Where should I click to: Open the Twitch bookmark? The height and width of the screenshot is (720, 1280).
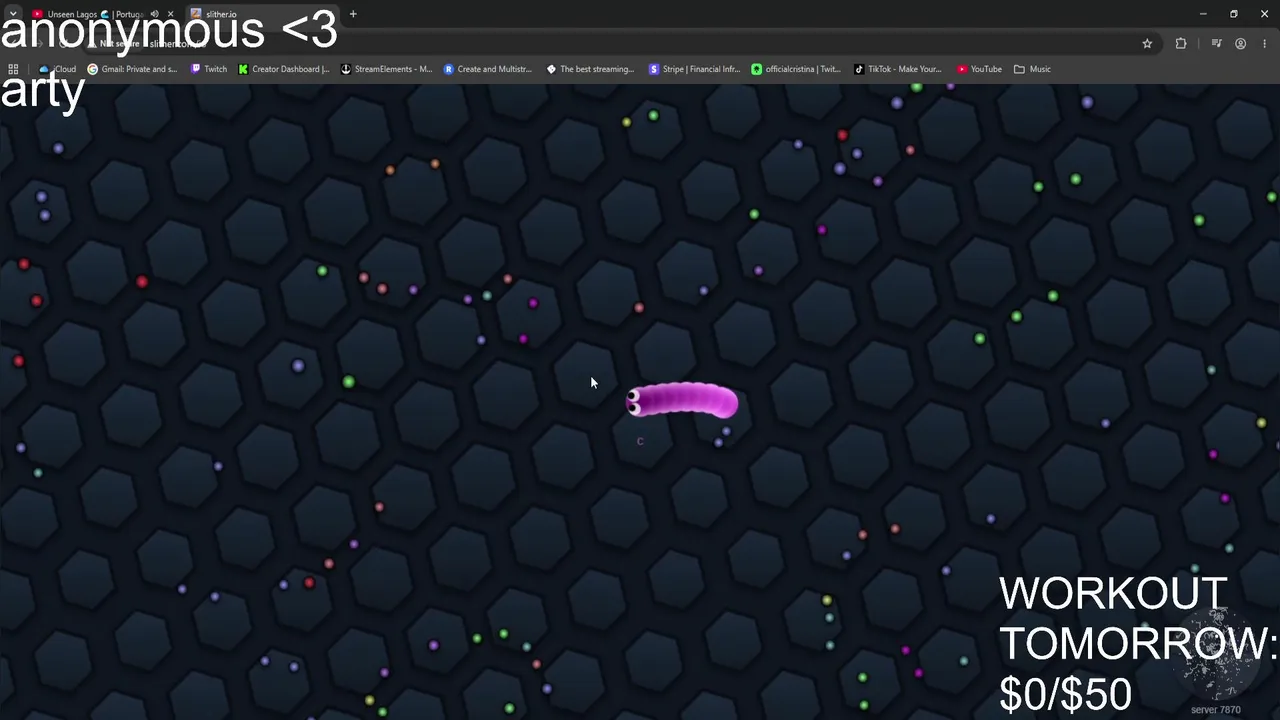(x=208, y=69)
